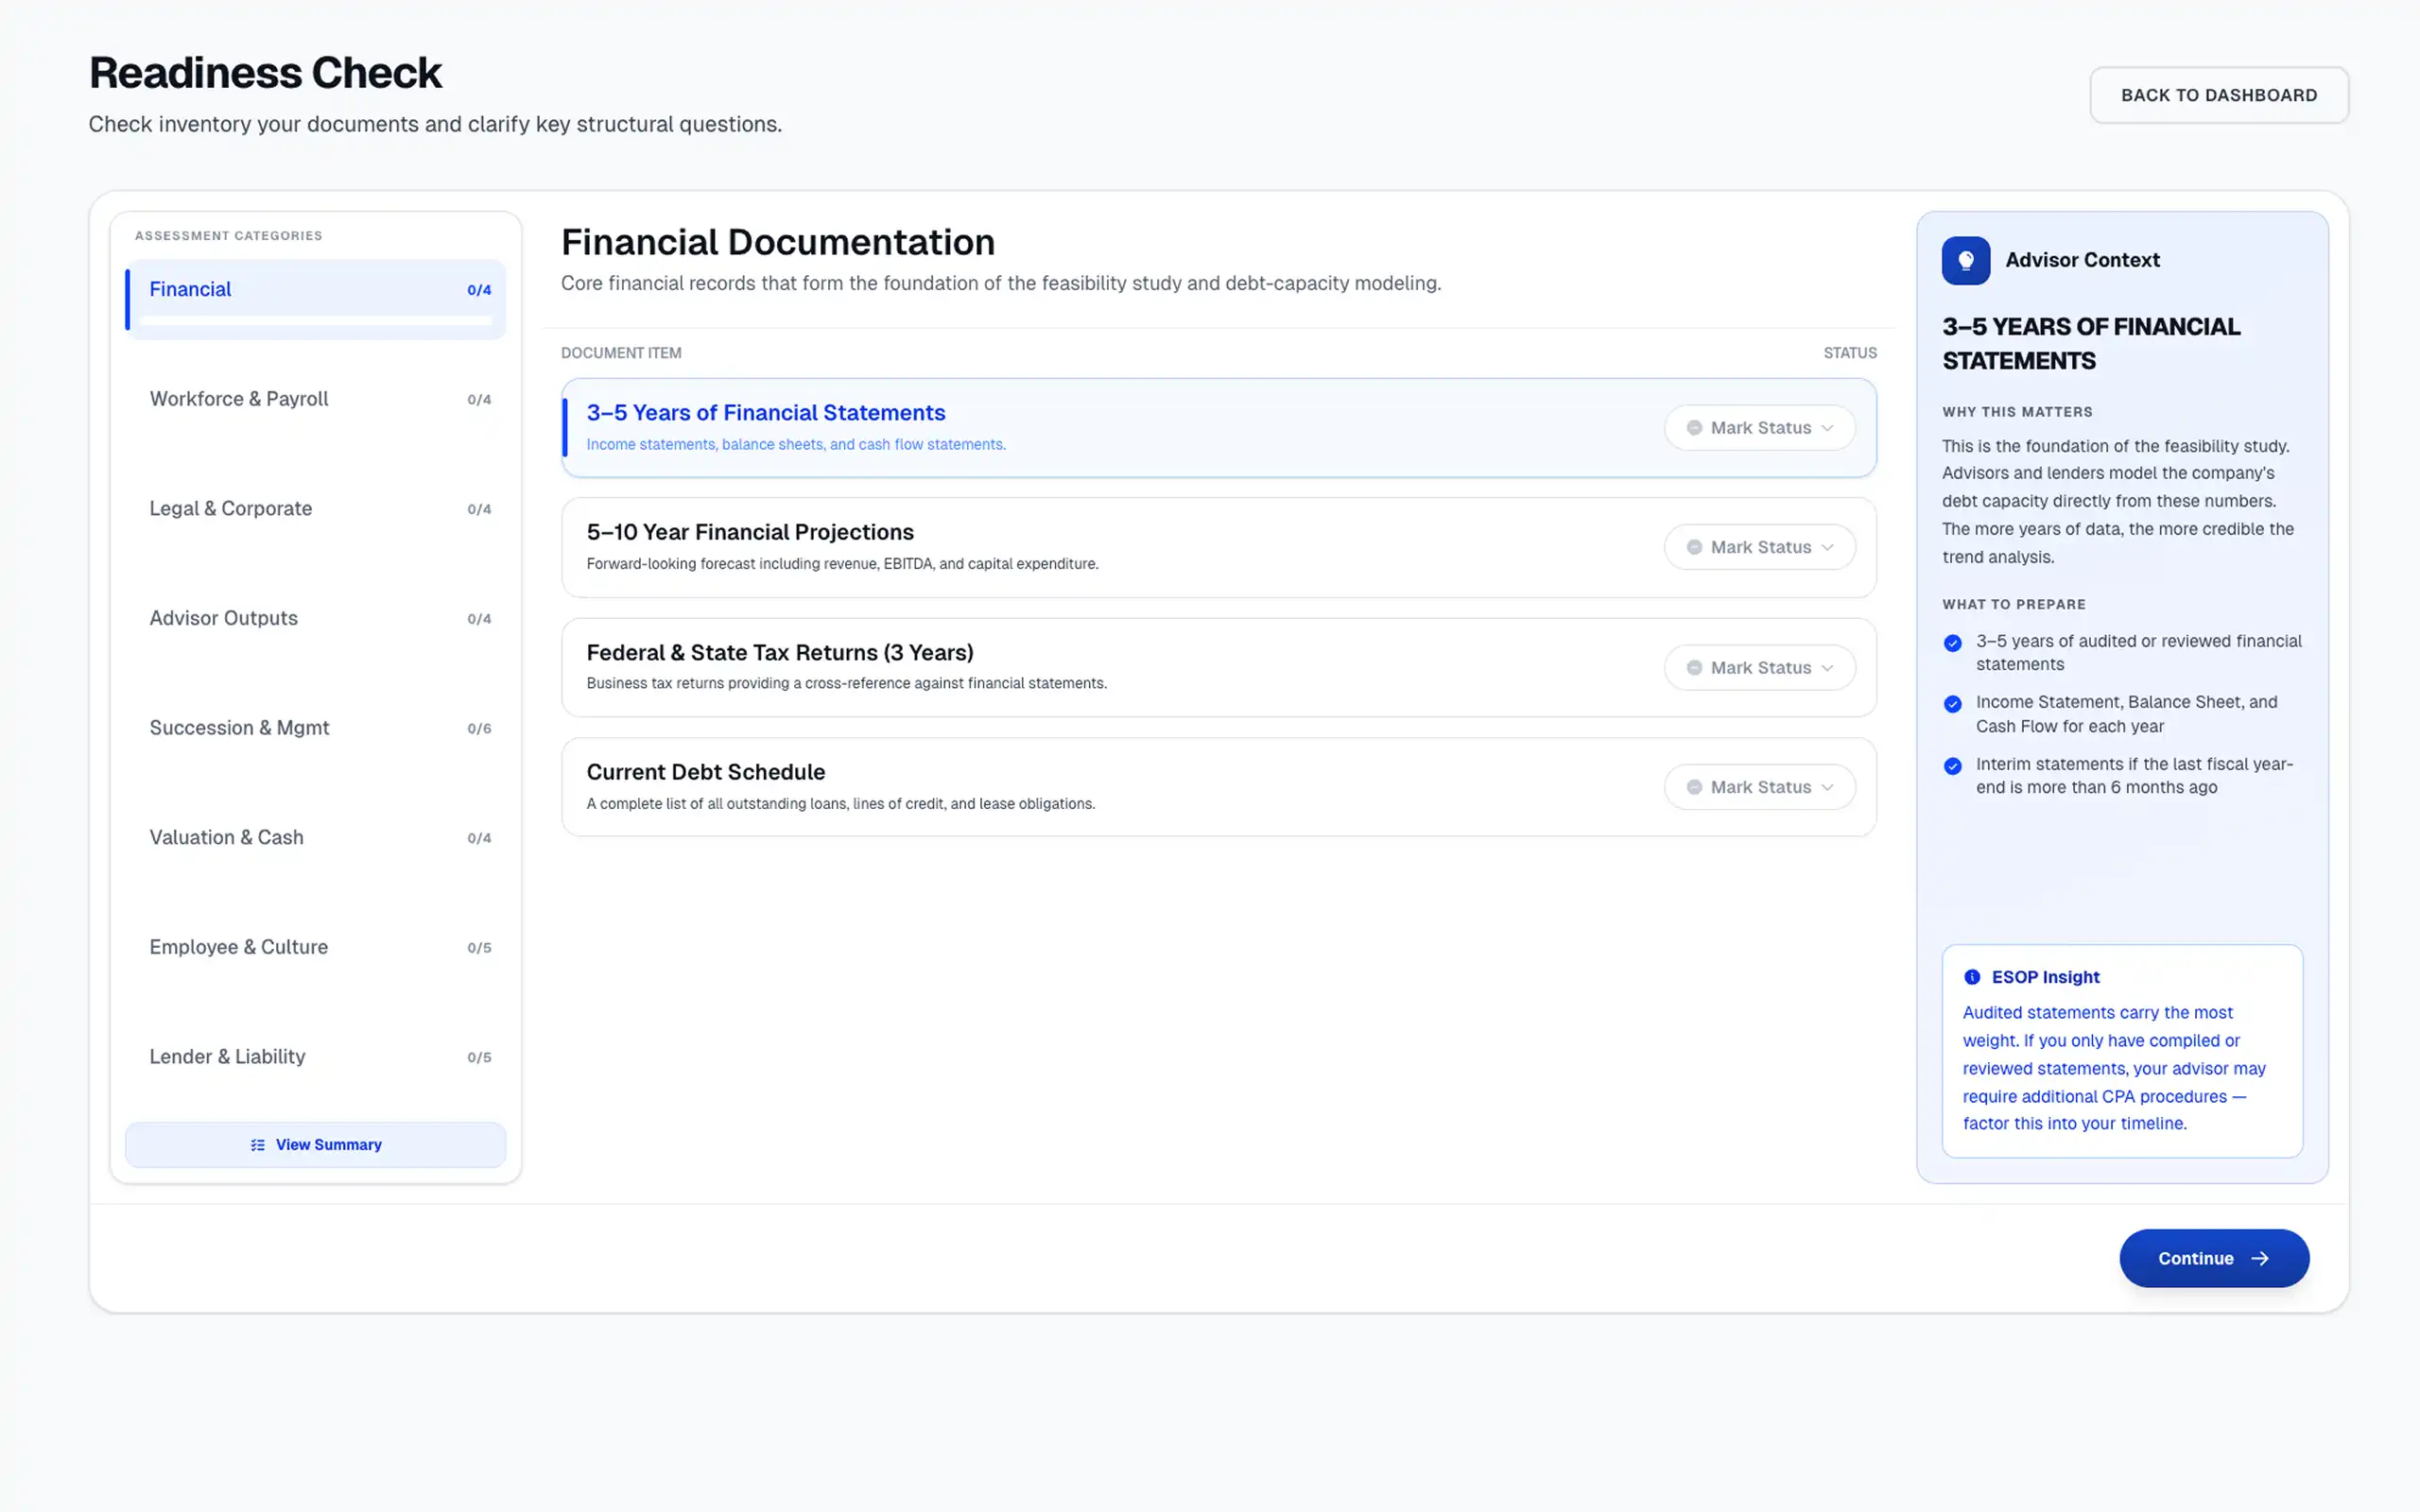Click the WHY THIS MATTERS label
2420x1512 pixels.
tap(2017, 412)
